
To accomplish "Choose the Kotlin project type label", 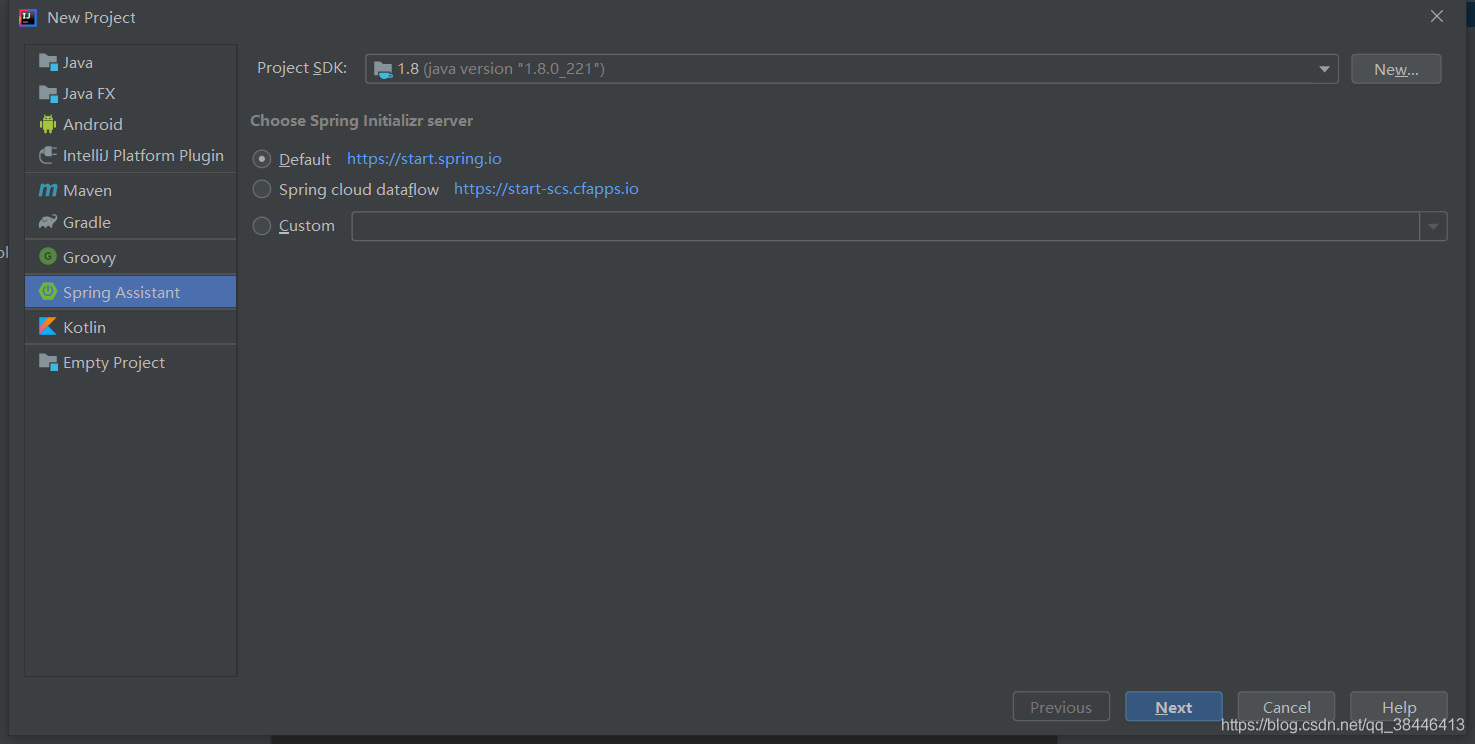I will pyautogui.click(x=84, y=327).
